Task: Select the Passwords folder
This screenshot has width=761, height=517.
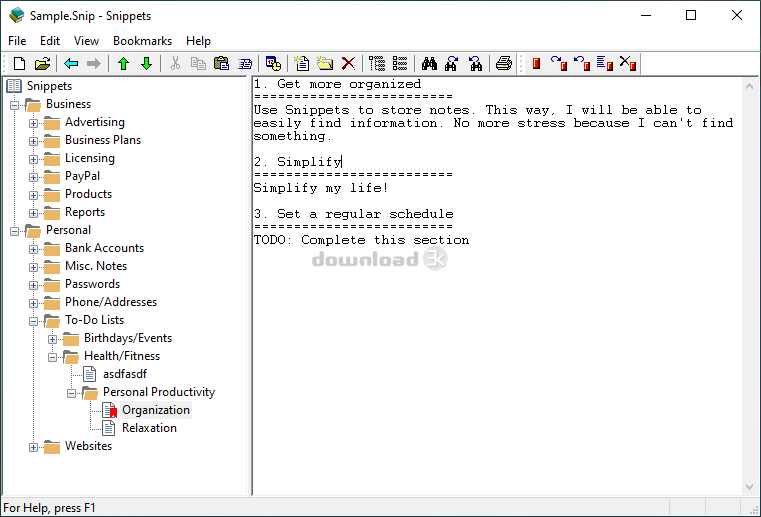Action: pyautogui.click(x=92, y=284)
